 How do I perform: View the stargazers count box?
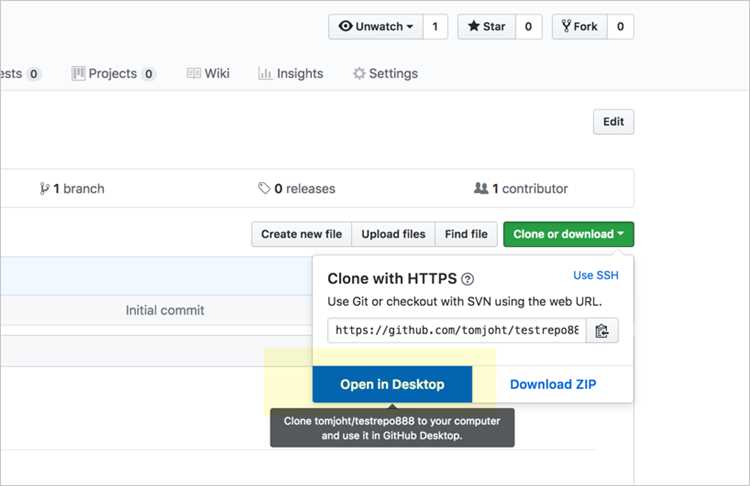pos(529,26)
